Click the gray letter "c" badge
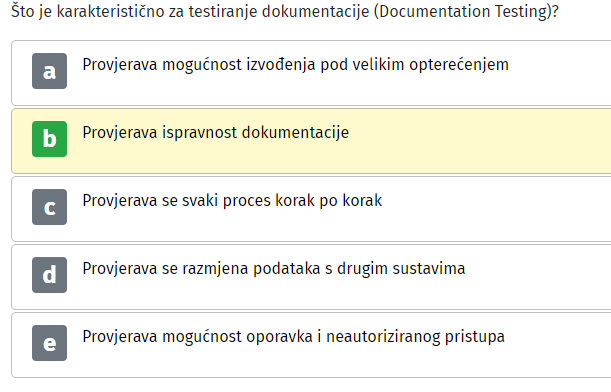This screenshot has width=611, height=392. tap(49, 207)
